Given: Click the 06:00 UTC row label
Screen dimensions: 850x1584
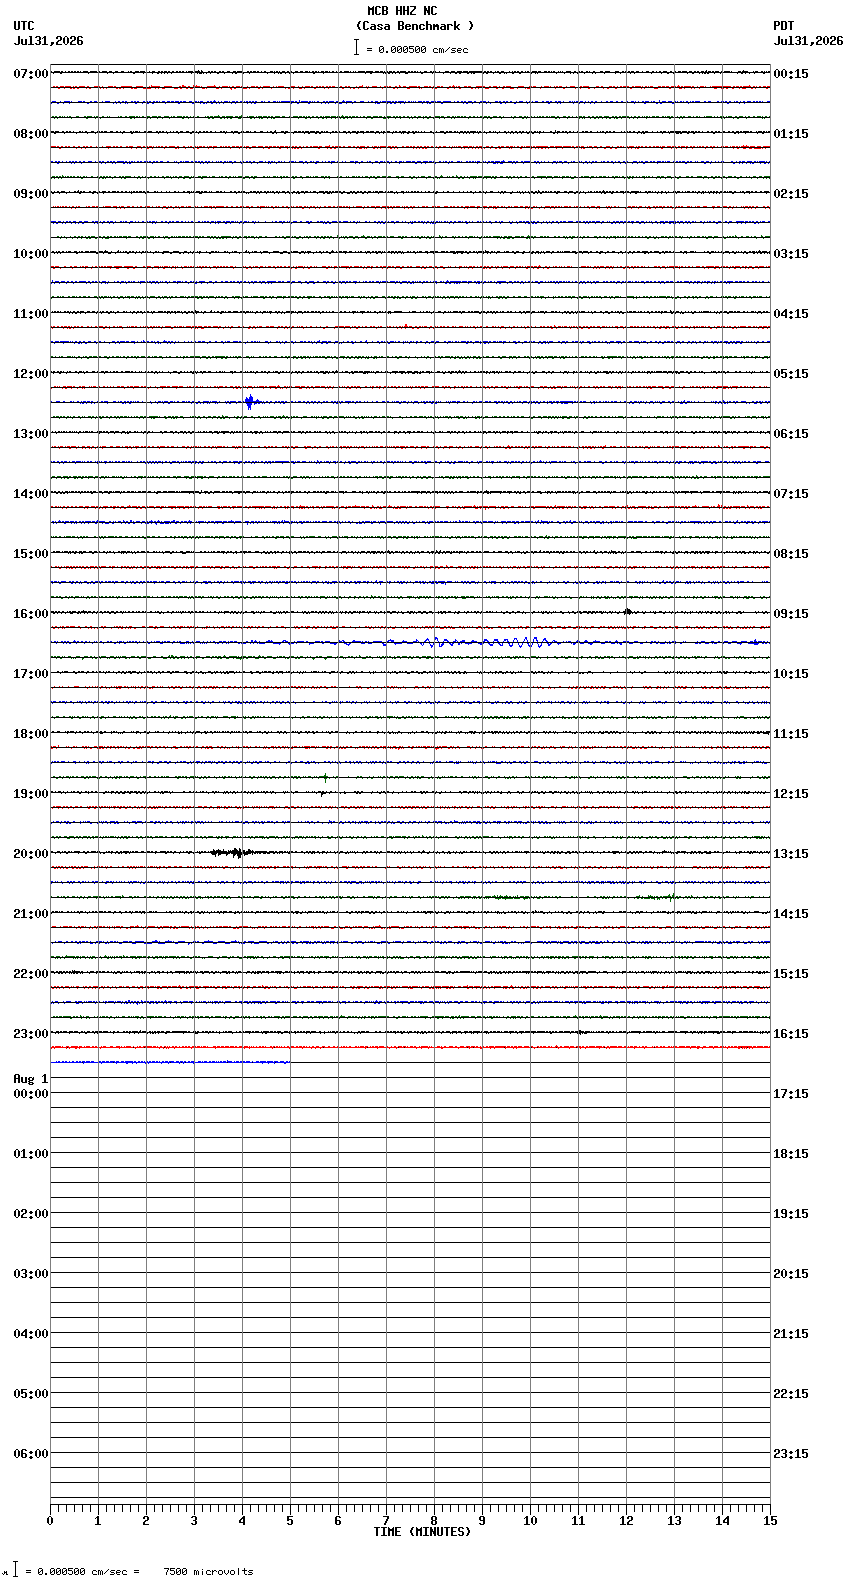Looking at the screenshot, I should 31,1454.
